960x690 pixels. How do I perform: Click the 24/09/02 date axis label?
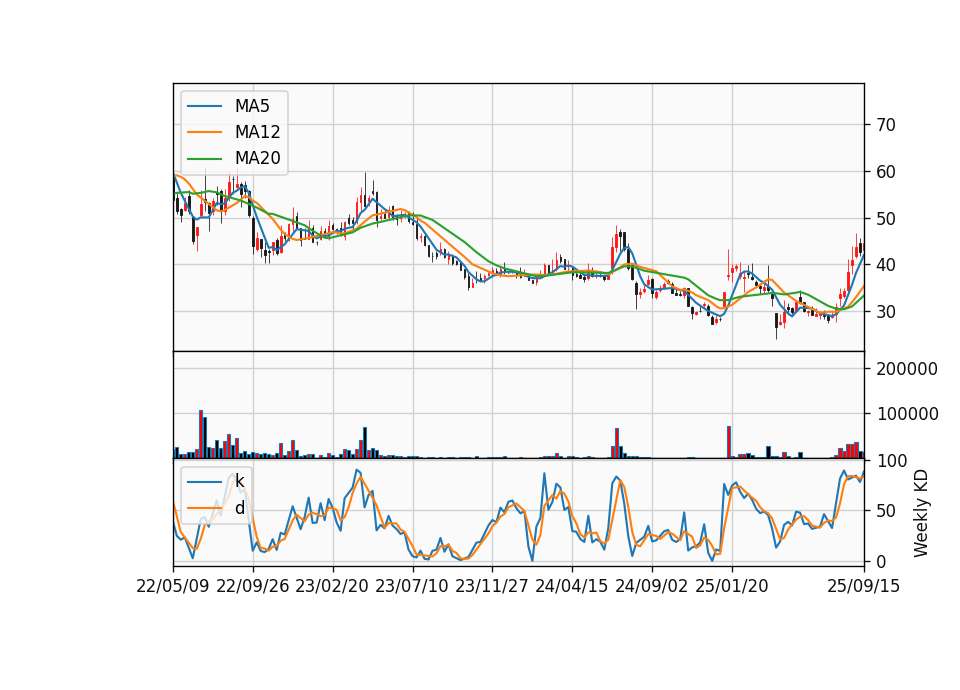click(651, 586)
